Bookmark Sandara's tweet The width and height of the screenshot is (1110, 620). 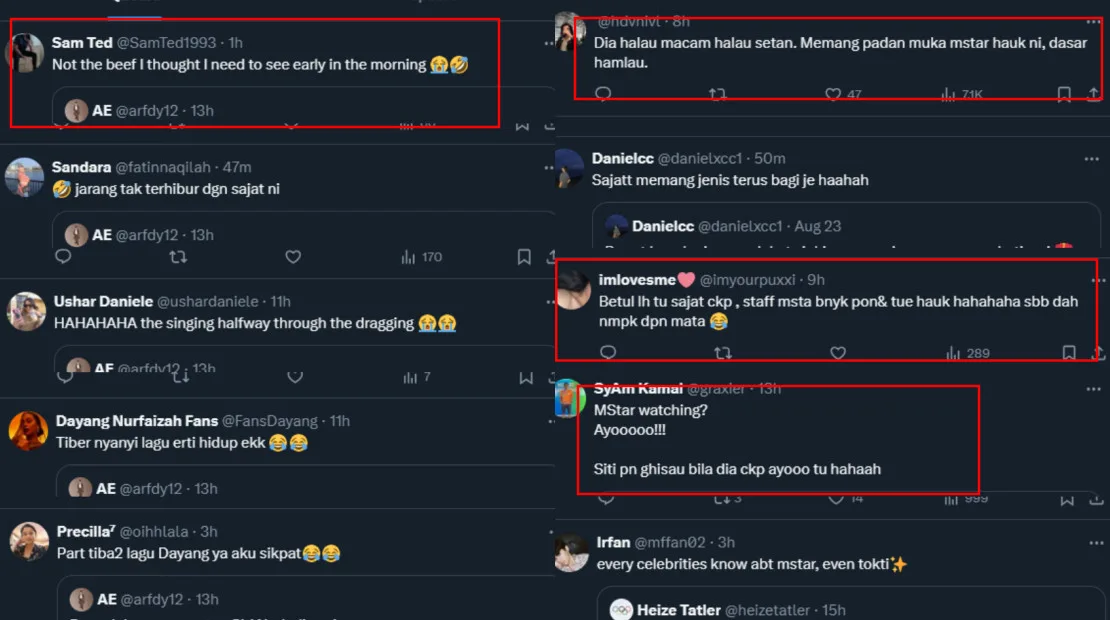(x=524, y=257)
